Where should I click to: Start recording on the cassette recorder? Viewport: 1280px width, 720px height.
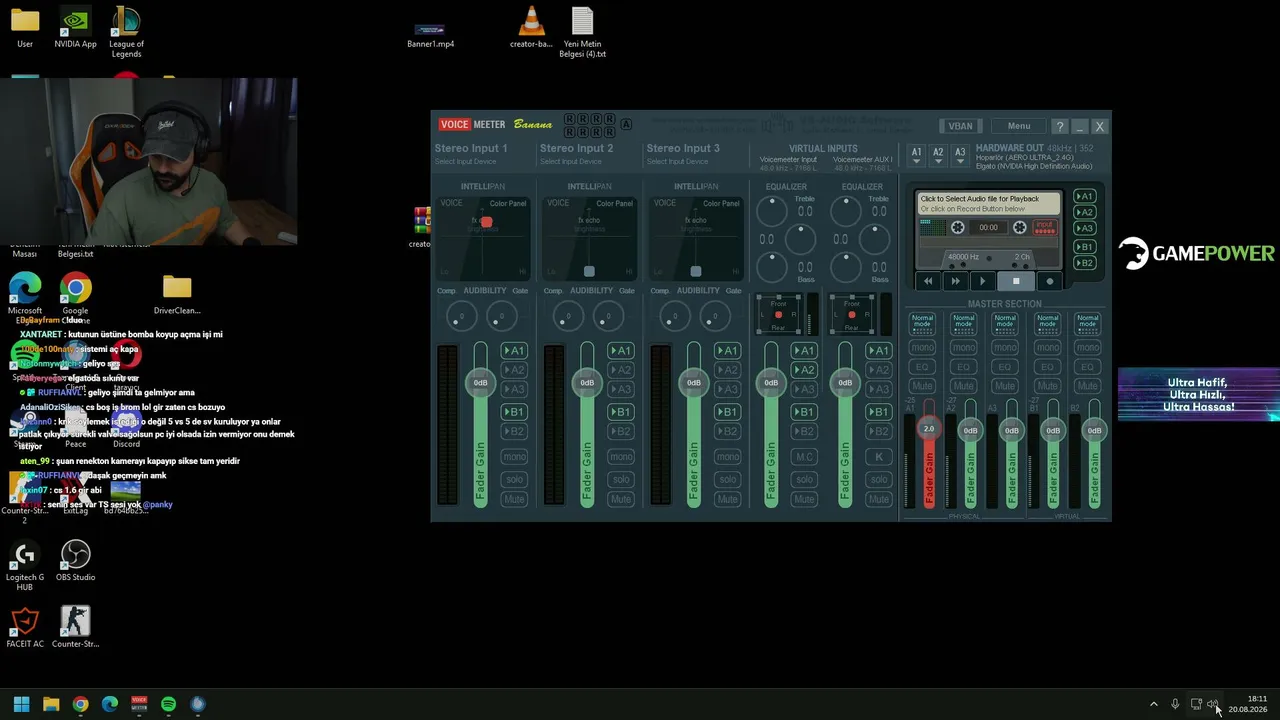coord(1050,281)
